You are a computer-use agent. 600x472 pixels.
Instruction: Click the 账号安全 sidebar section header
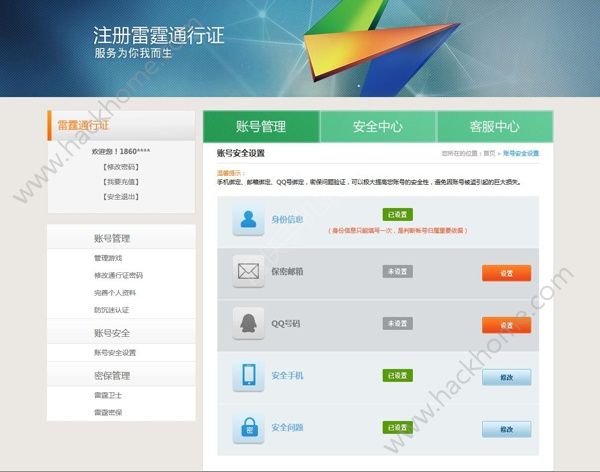click(x=121, y=333)
